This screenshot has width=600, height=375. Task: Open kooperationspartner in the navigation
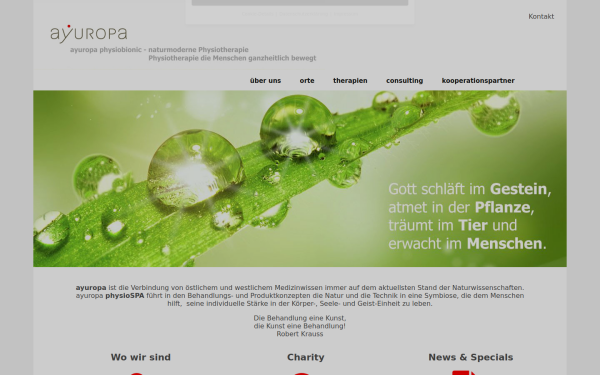point(478,81)
